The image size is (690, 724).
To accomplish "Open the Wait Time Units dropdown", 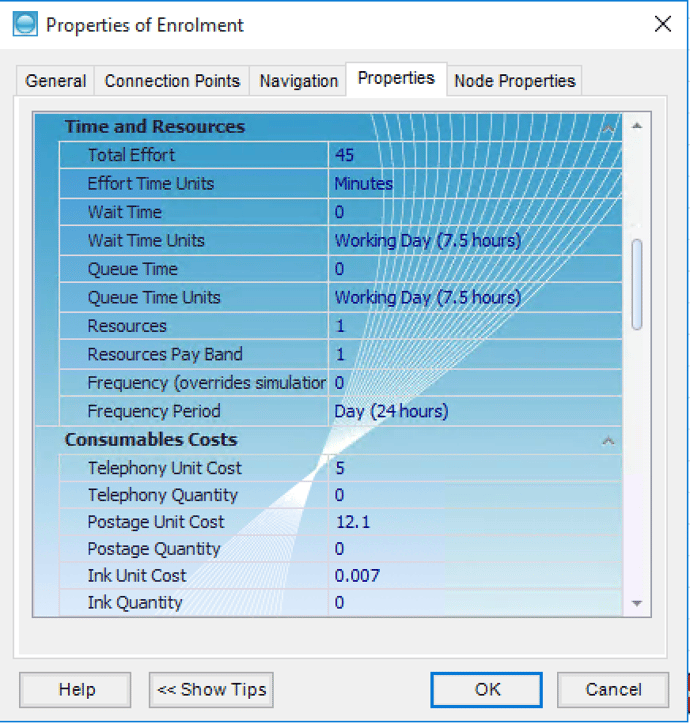I will click(x=475, y=241).
